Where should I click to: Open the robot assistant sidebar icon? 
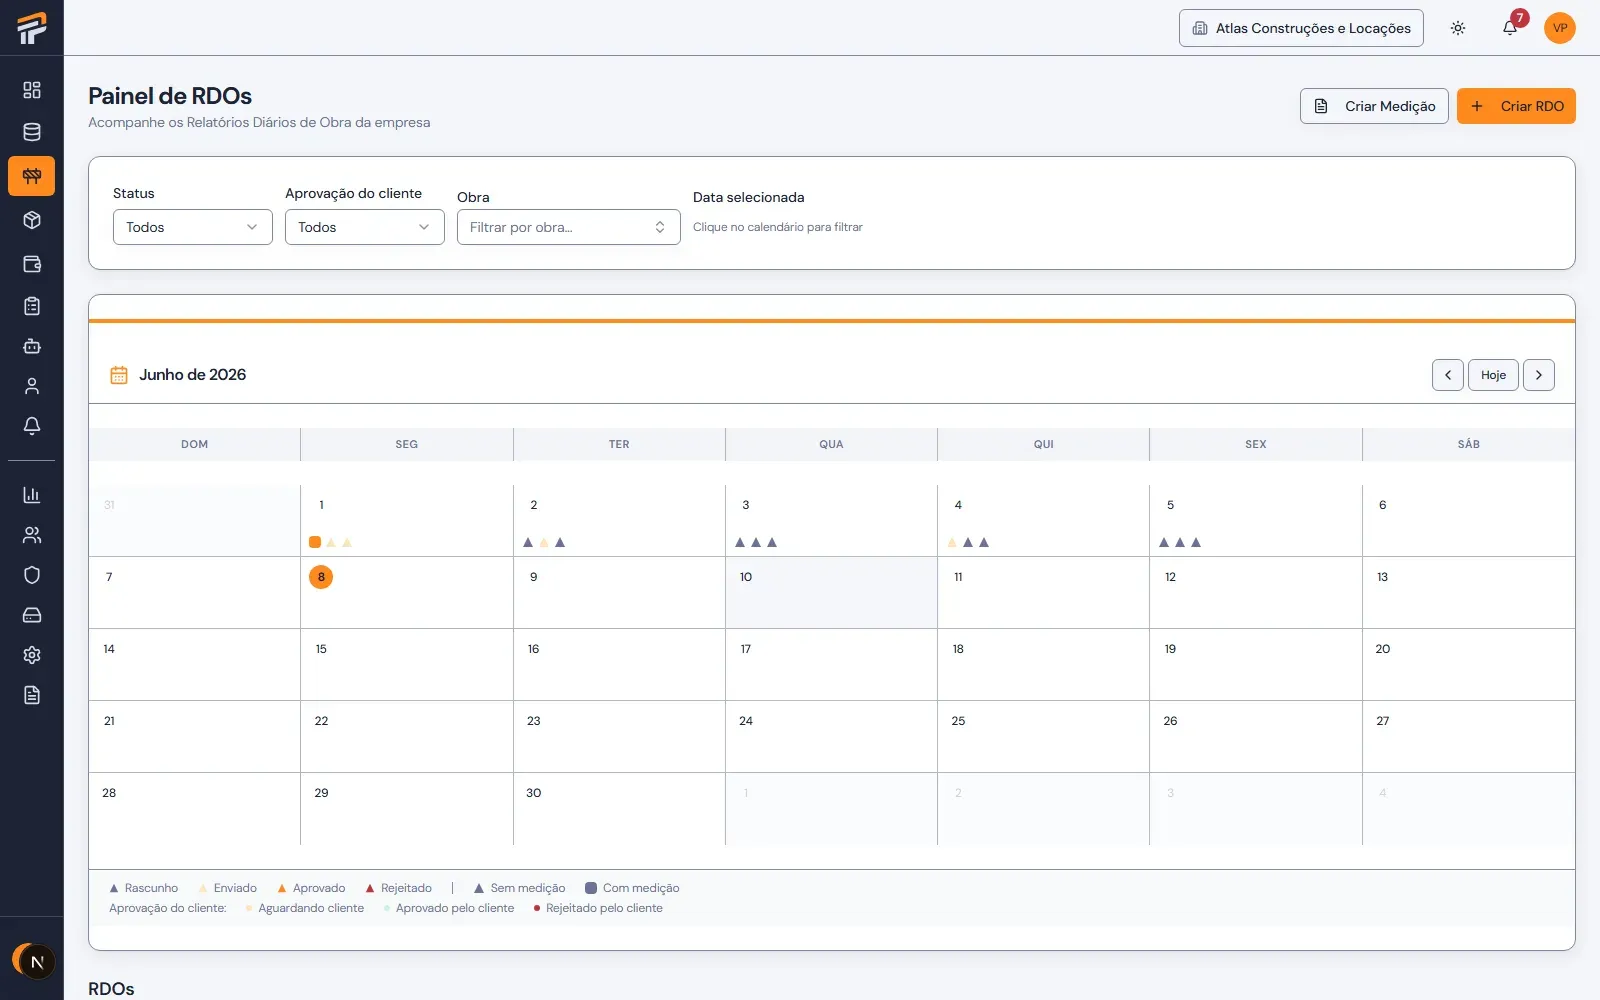click(x=32, y=346)
